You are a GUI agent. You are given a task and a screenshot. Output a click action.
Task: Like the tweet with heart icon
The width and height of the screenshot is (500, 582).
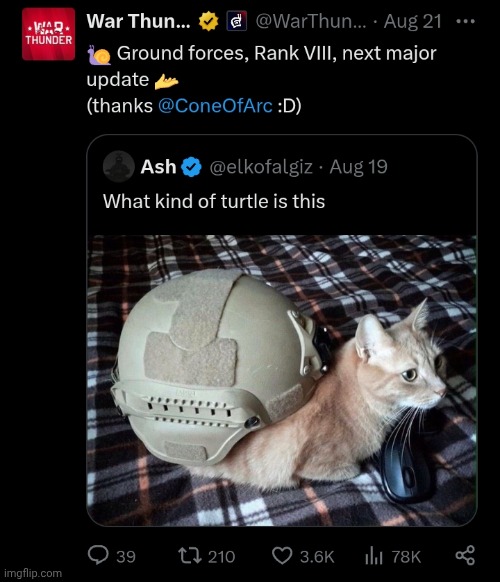click(282, 556)
